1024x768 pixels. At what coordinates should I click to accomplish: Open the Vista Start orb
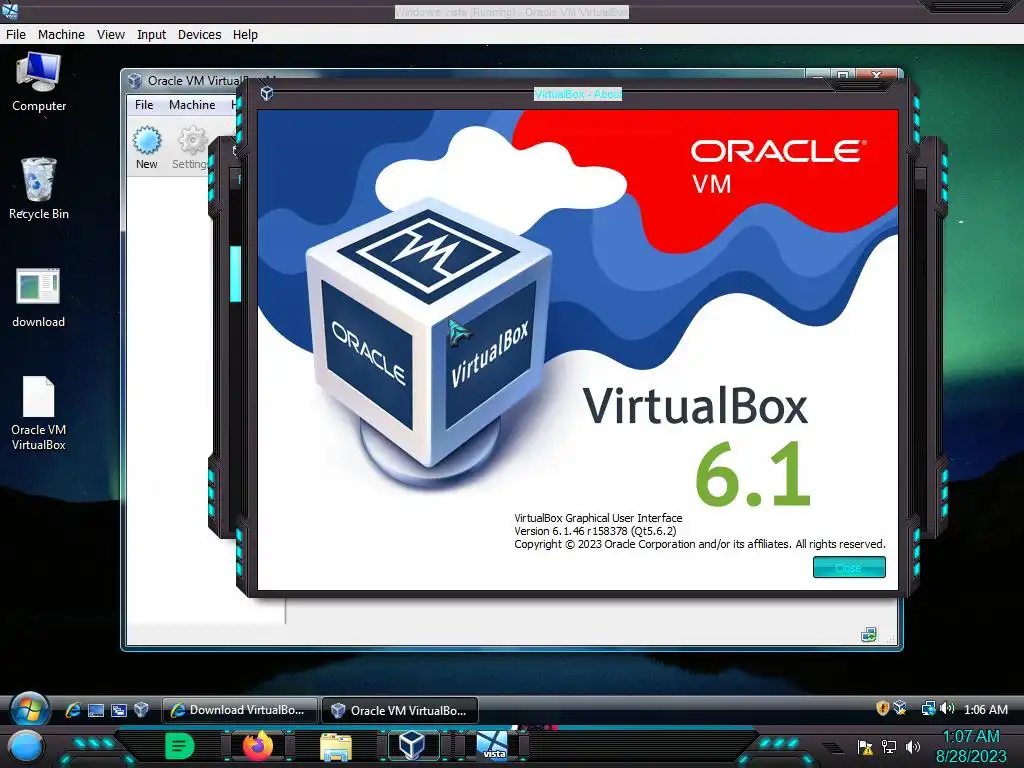tap(29, 709)
